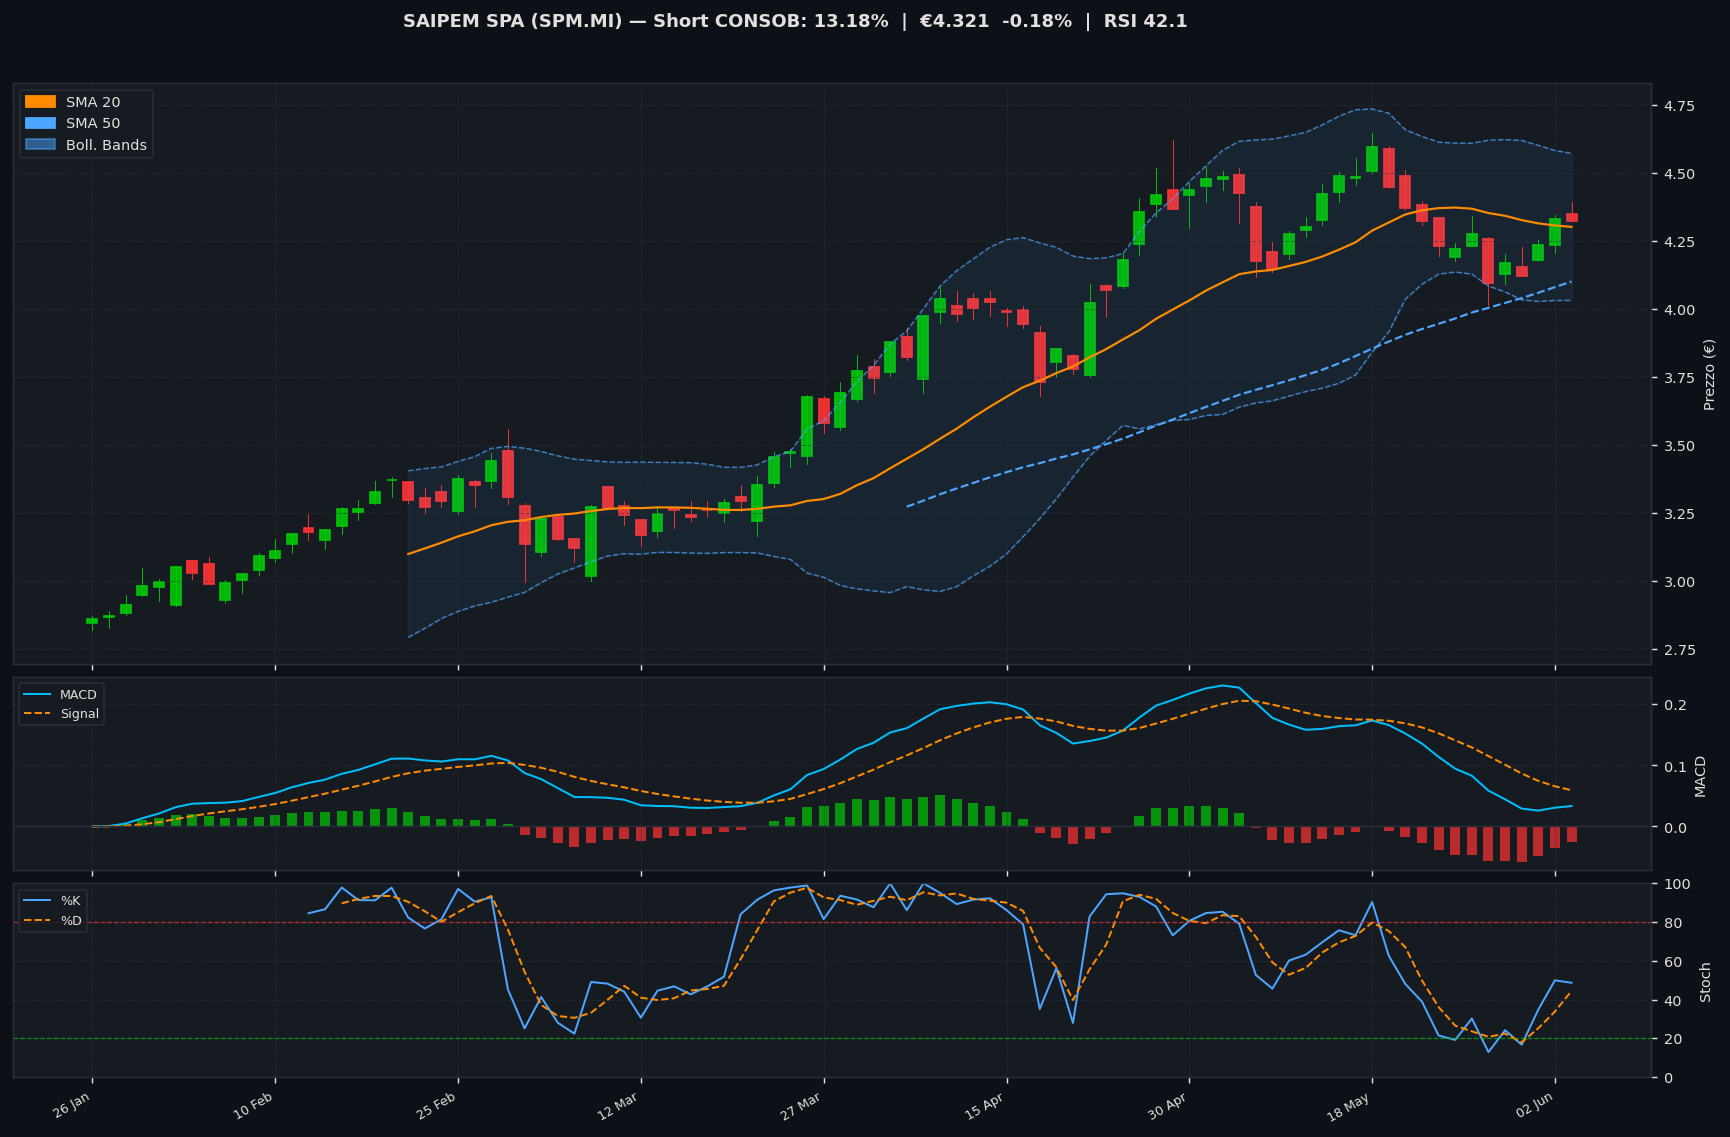Select the 'SMA 20' legend label

[x=93, y=102]
